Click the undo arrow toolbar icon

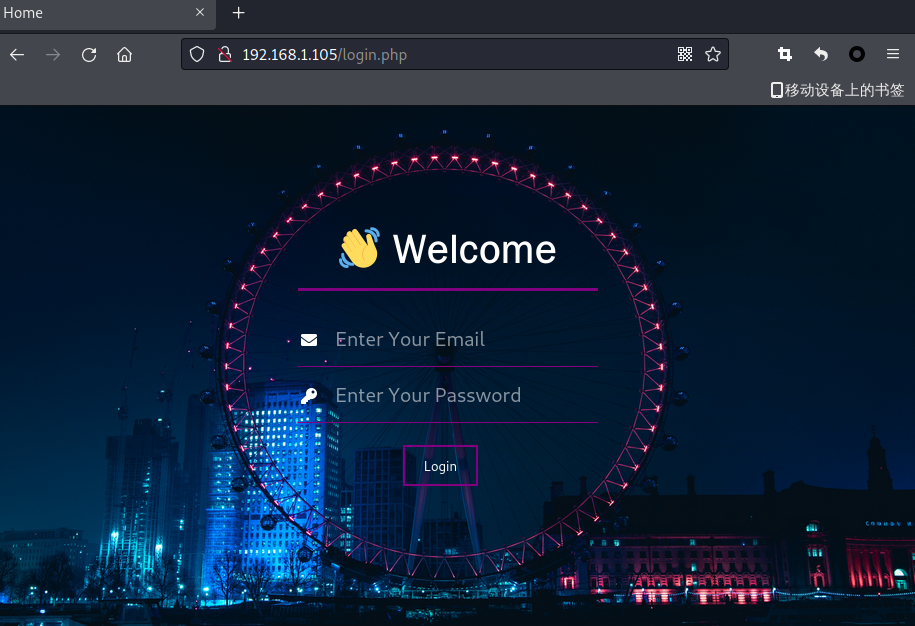(821, 54)
